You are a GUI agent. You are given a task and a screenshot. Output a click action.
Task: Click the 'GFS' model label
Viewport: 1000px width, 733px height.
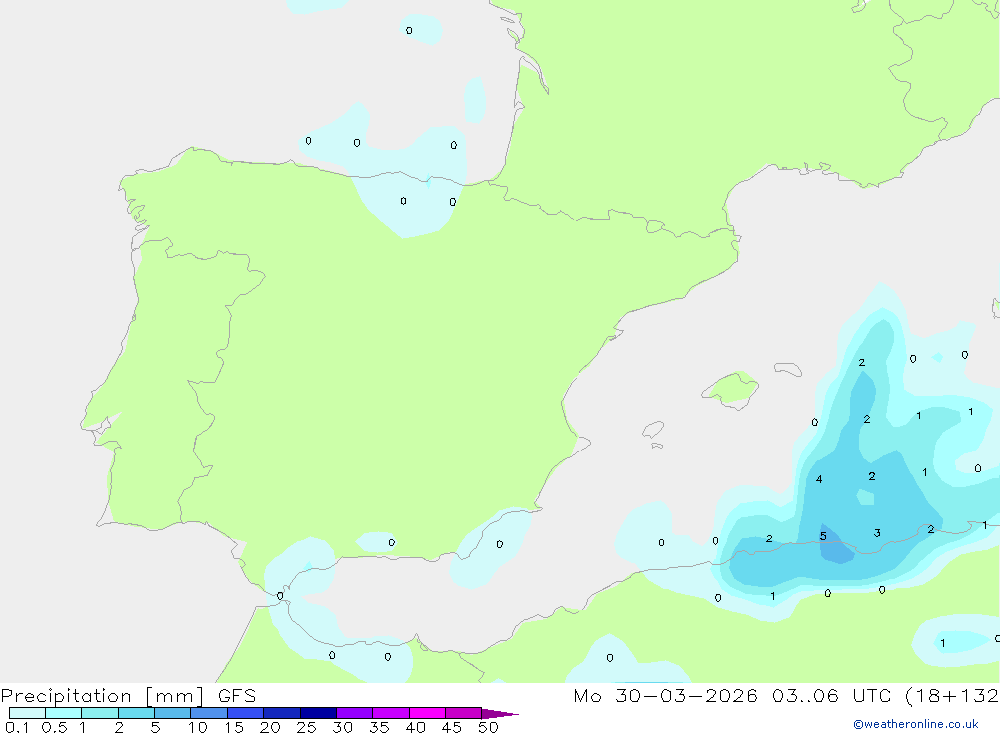click(x=237, y=695)
